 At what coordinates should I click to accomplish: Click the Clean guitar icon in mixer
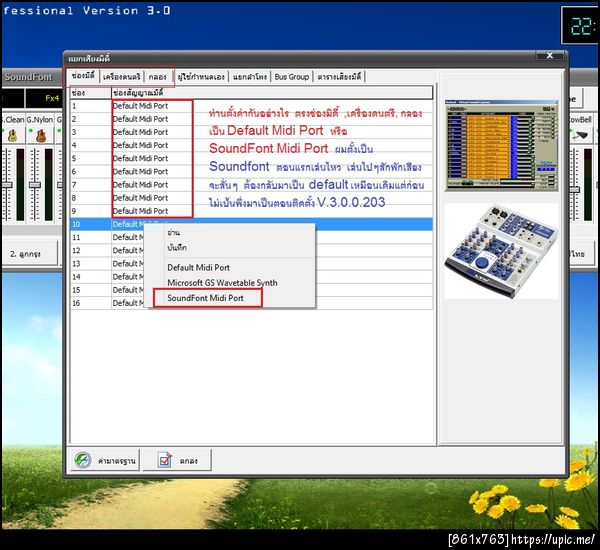[12, 135]
